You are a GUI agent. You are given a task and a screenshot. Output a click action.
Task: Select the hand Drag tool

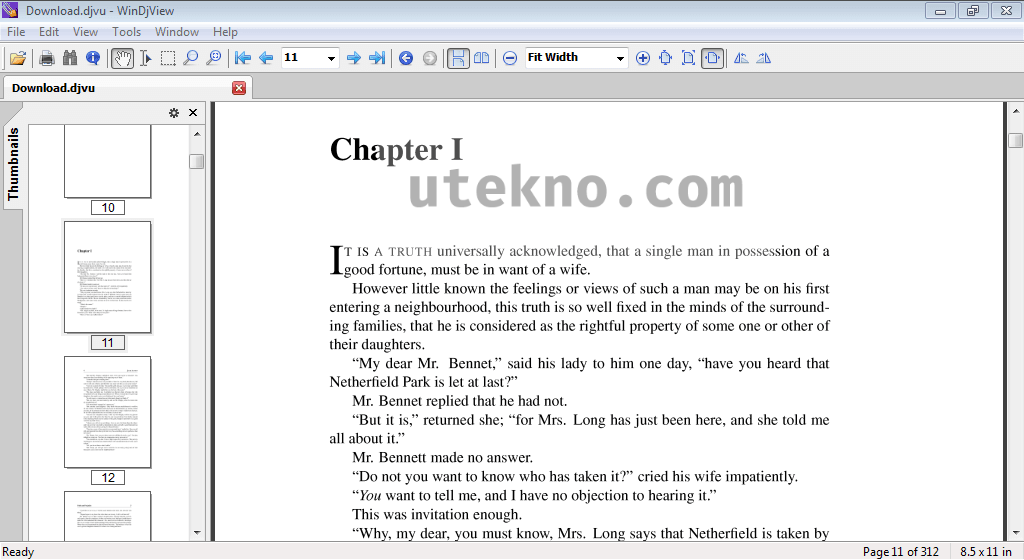tap(122, 58)
